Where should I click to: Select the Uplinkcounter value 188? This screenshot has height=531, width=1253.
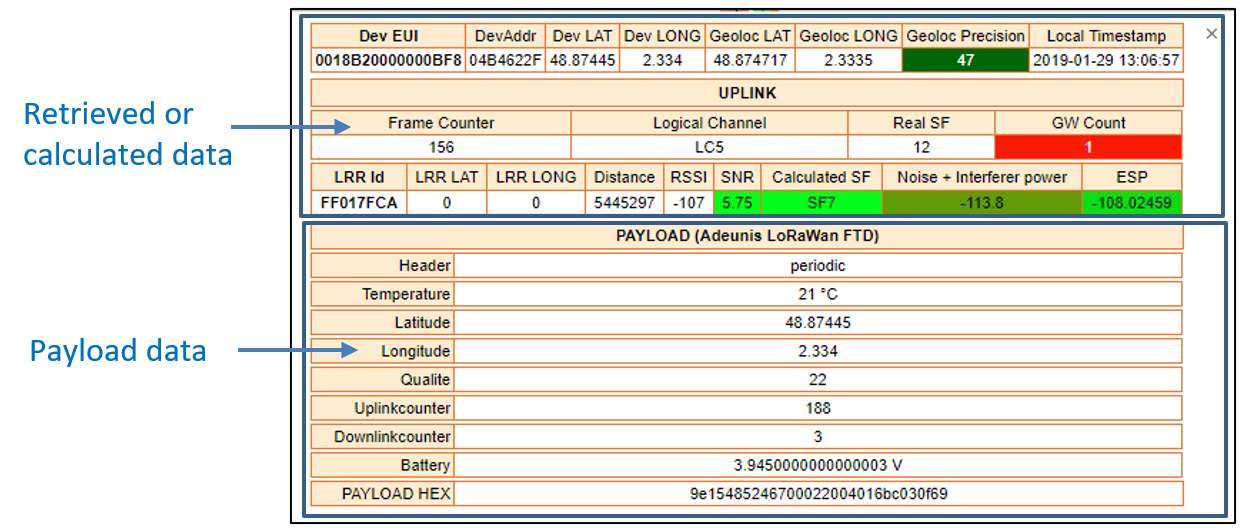tap(817, 408)
